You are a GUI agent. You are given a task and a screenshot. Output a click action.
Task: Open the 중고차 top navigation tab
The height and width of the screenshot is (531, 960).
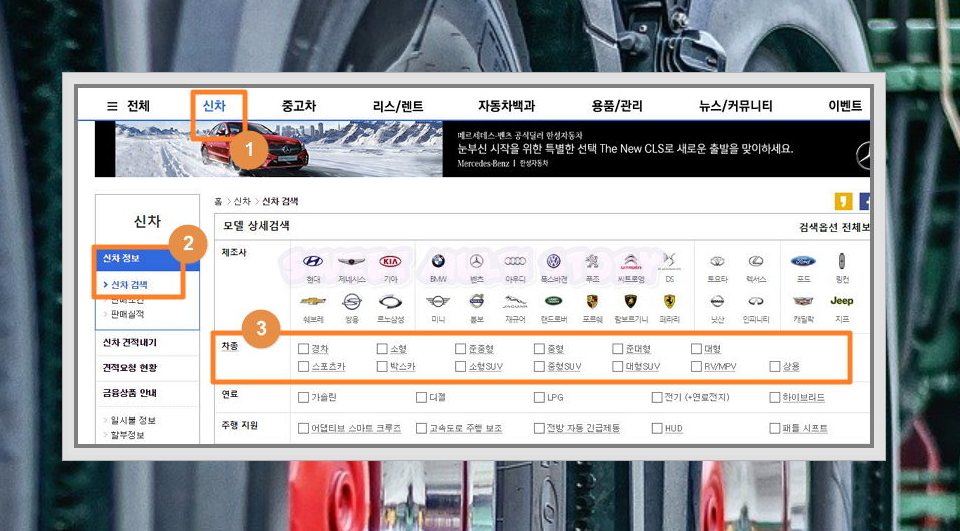[299, 106]
